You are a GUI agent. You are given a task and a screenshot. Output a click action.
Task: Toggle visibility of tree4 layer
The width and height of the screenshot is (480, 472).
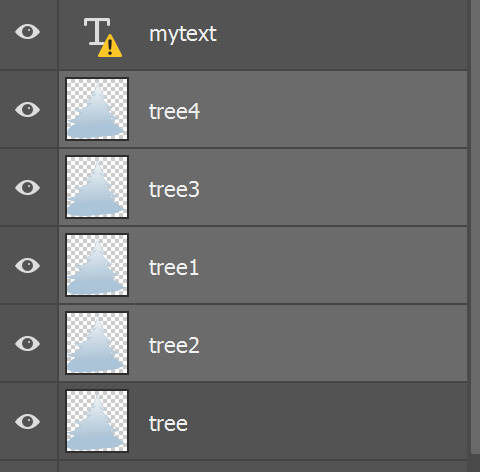pos(27,110)
